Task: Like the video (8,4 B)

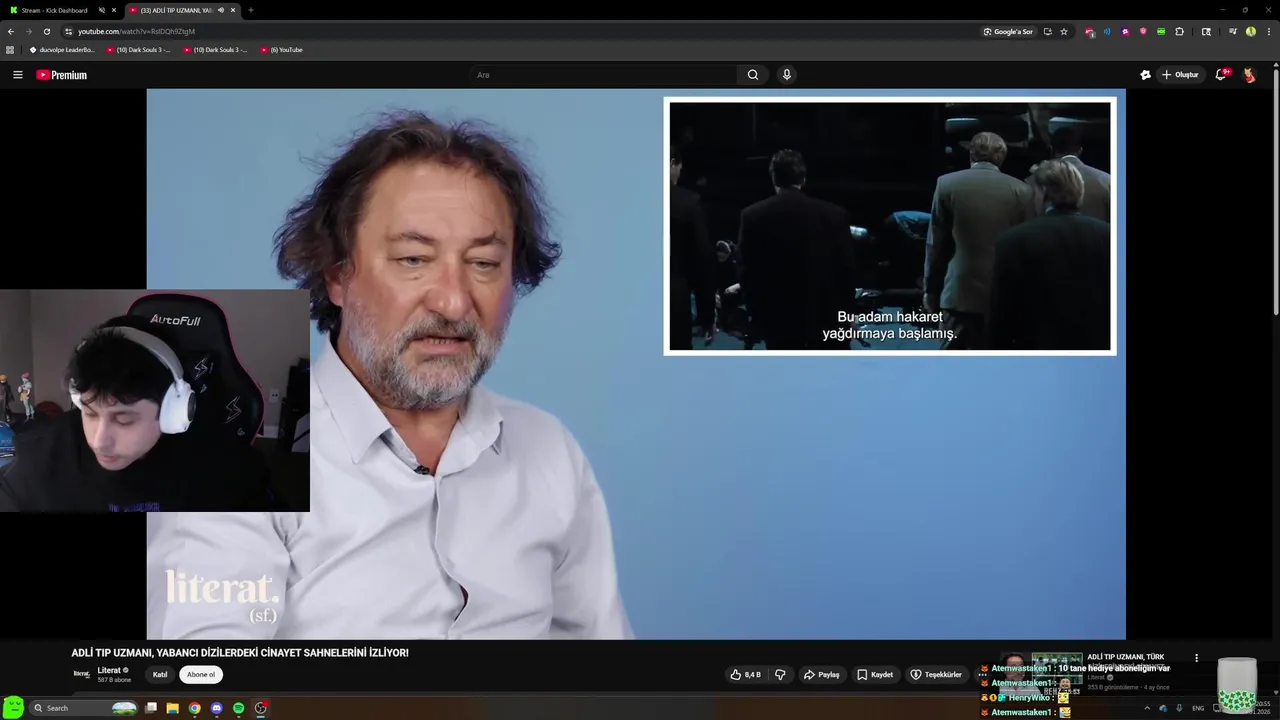Action: click(x=746, y=674)
